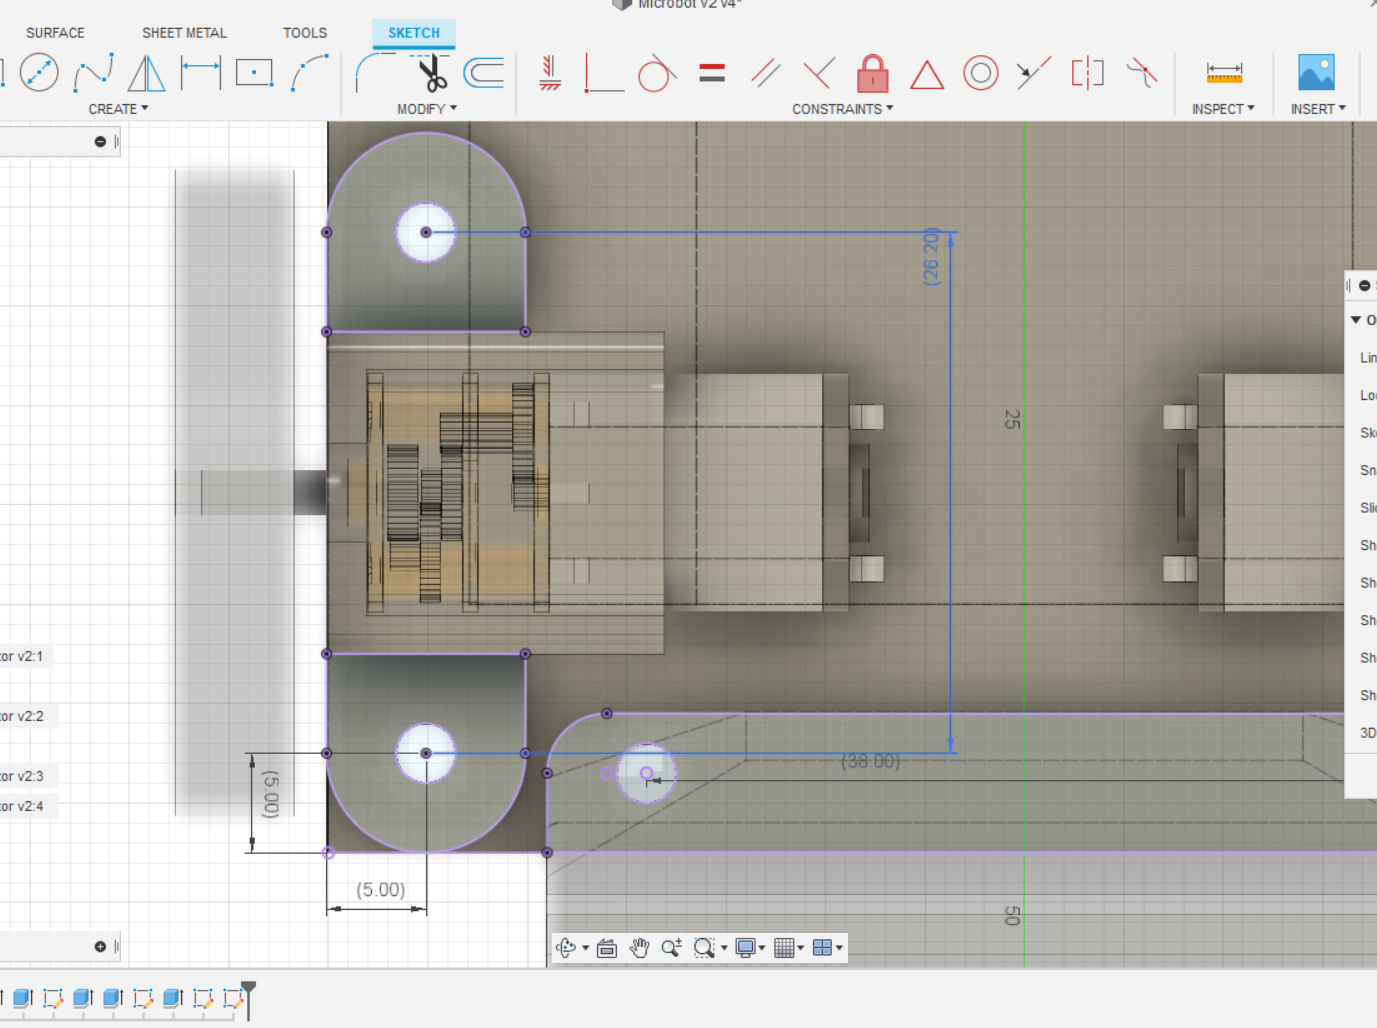Collapse the Sketch Palette options triangle
The image size is (1377, 1028).
(1356, 320)
